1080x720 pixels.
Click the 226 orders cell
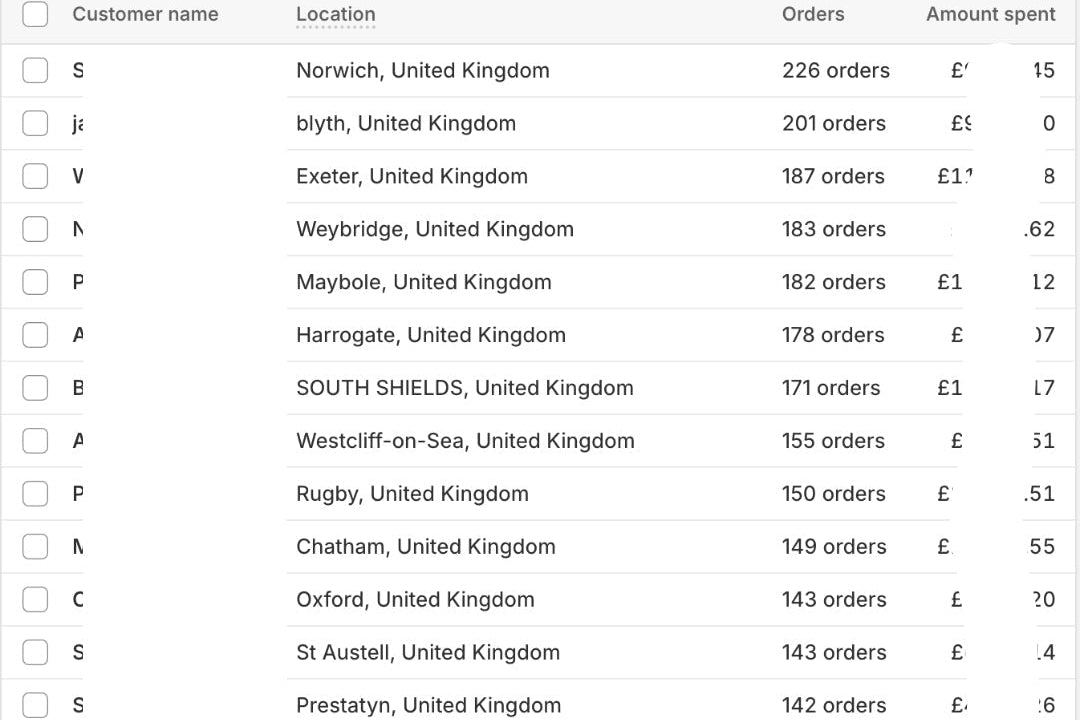point(835,70)
